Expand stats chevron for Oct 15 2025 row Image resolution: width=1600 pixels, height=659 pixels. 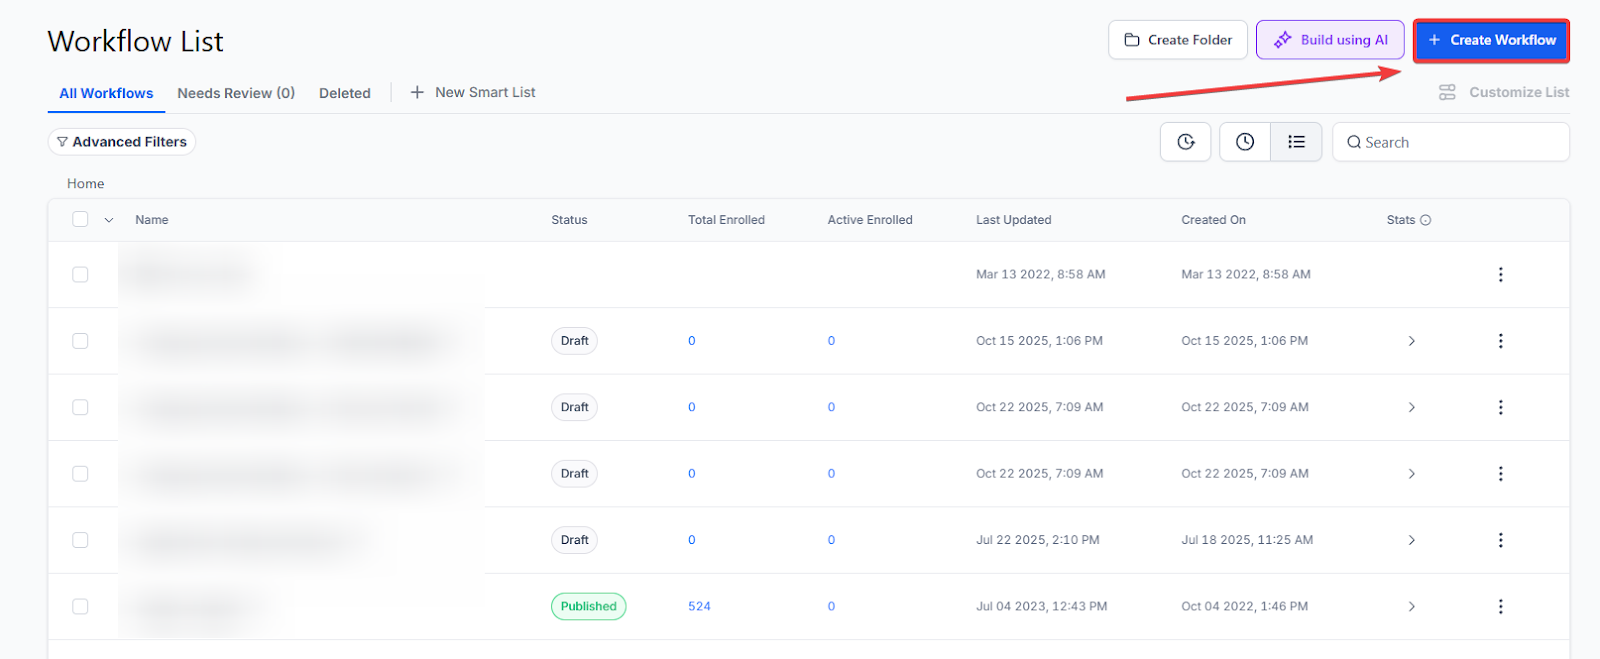[x=1411, y=341]
